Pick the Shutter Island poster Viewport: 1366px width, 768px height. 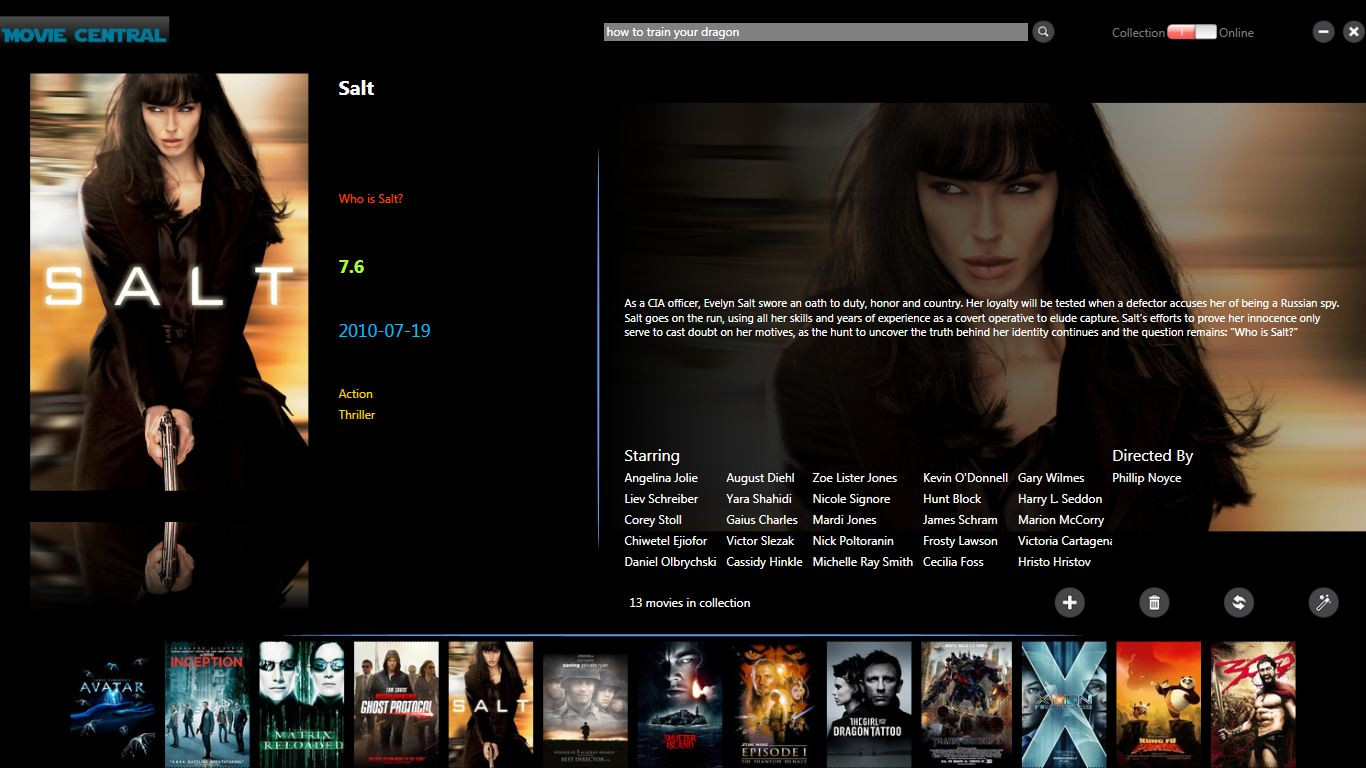pyautogui.click(x=680, y=705)
